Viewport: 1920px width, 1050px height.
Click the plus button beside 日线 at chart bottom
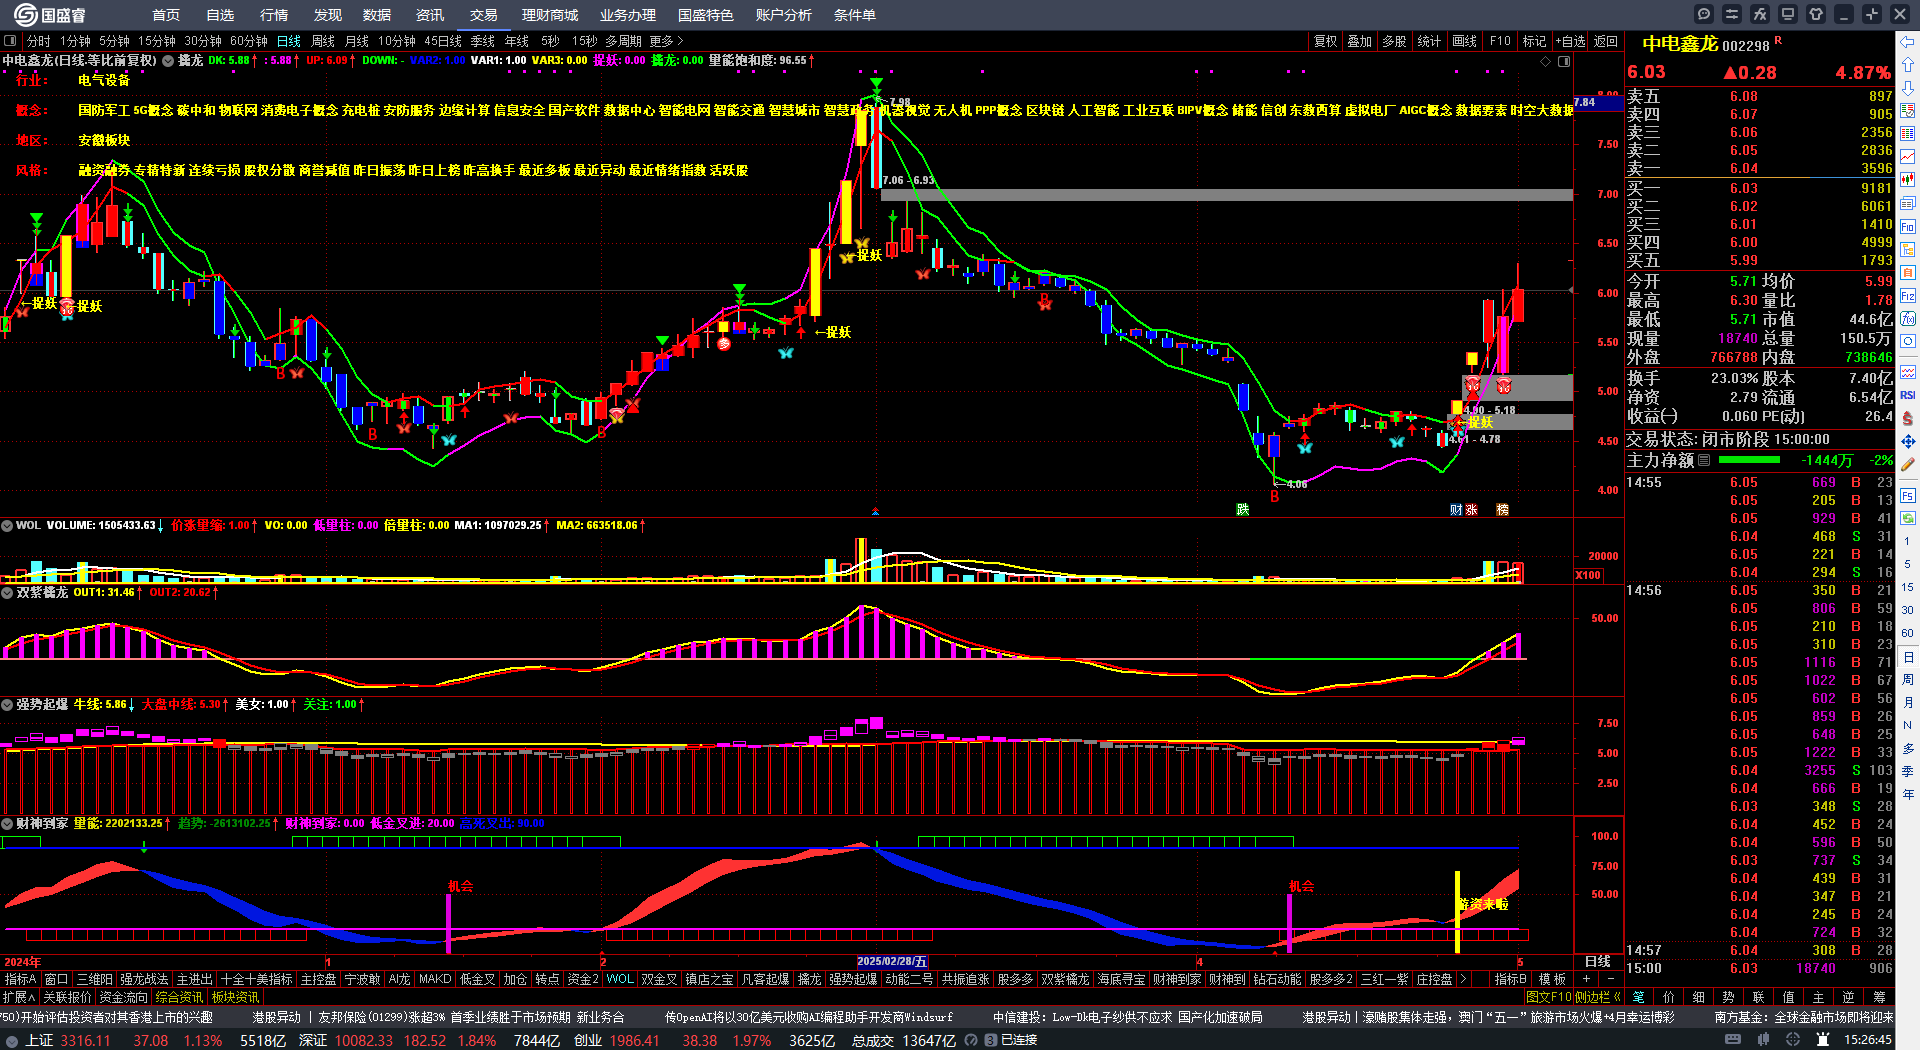click(x=1586, y=978)
